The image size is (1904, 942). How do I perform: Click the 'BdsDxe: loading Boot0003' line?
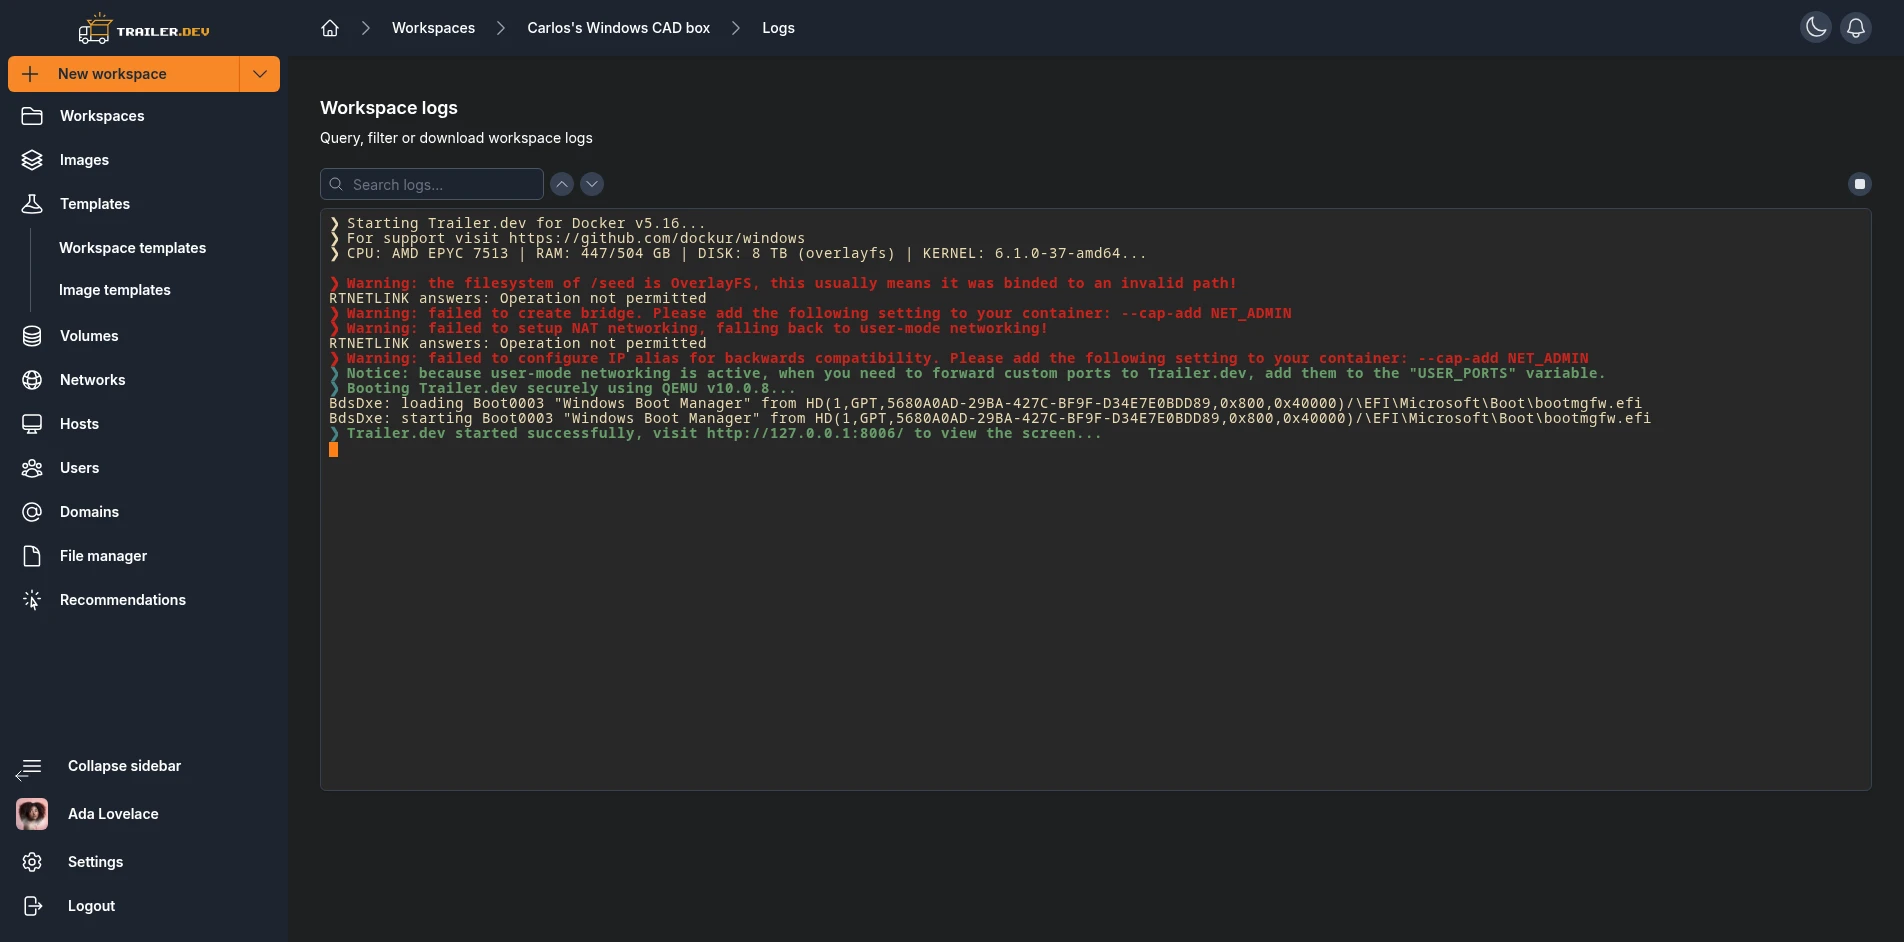click(985, 403)
